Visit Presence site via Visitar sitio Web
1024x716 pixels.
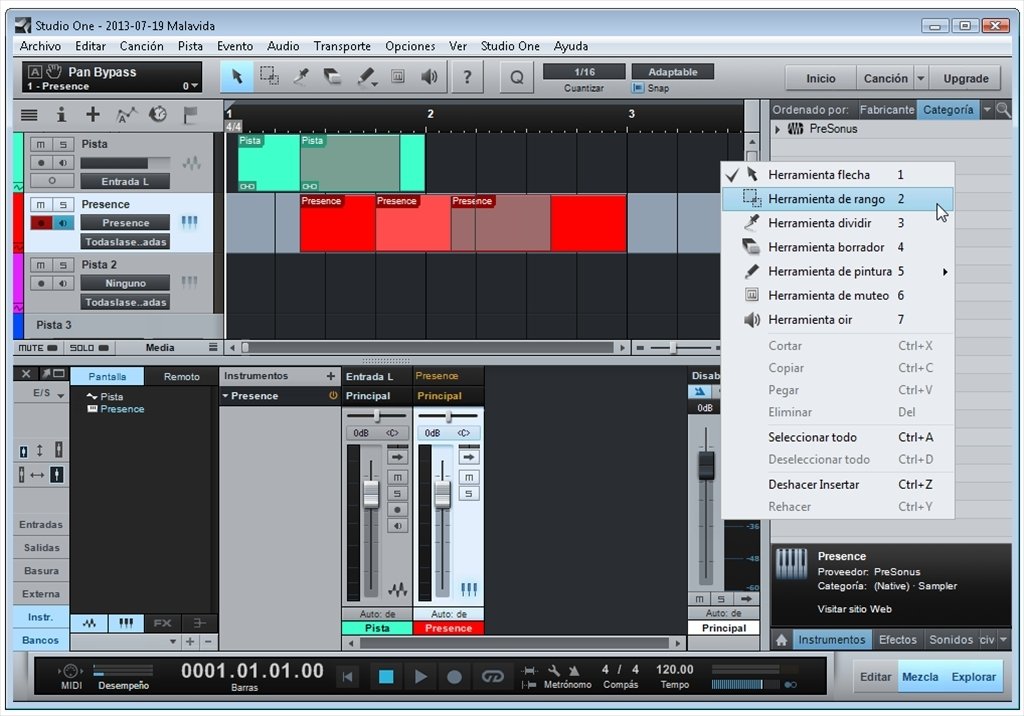(x=854, y=610)
